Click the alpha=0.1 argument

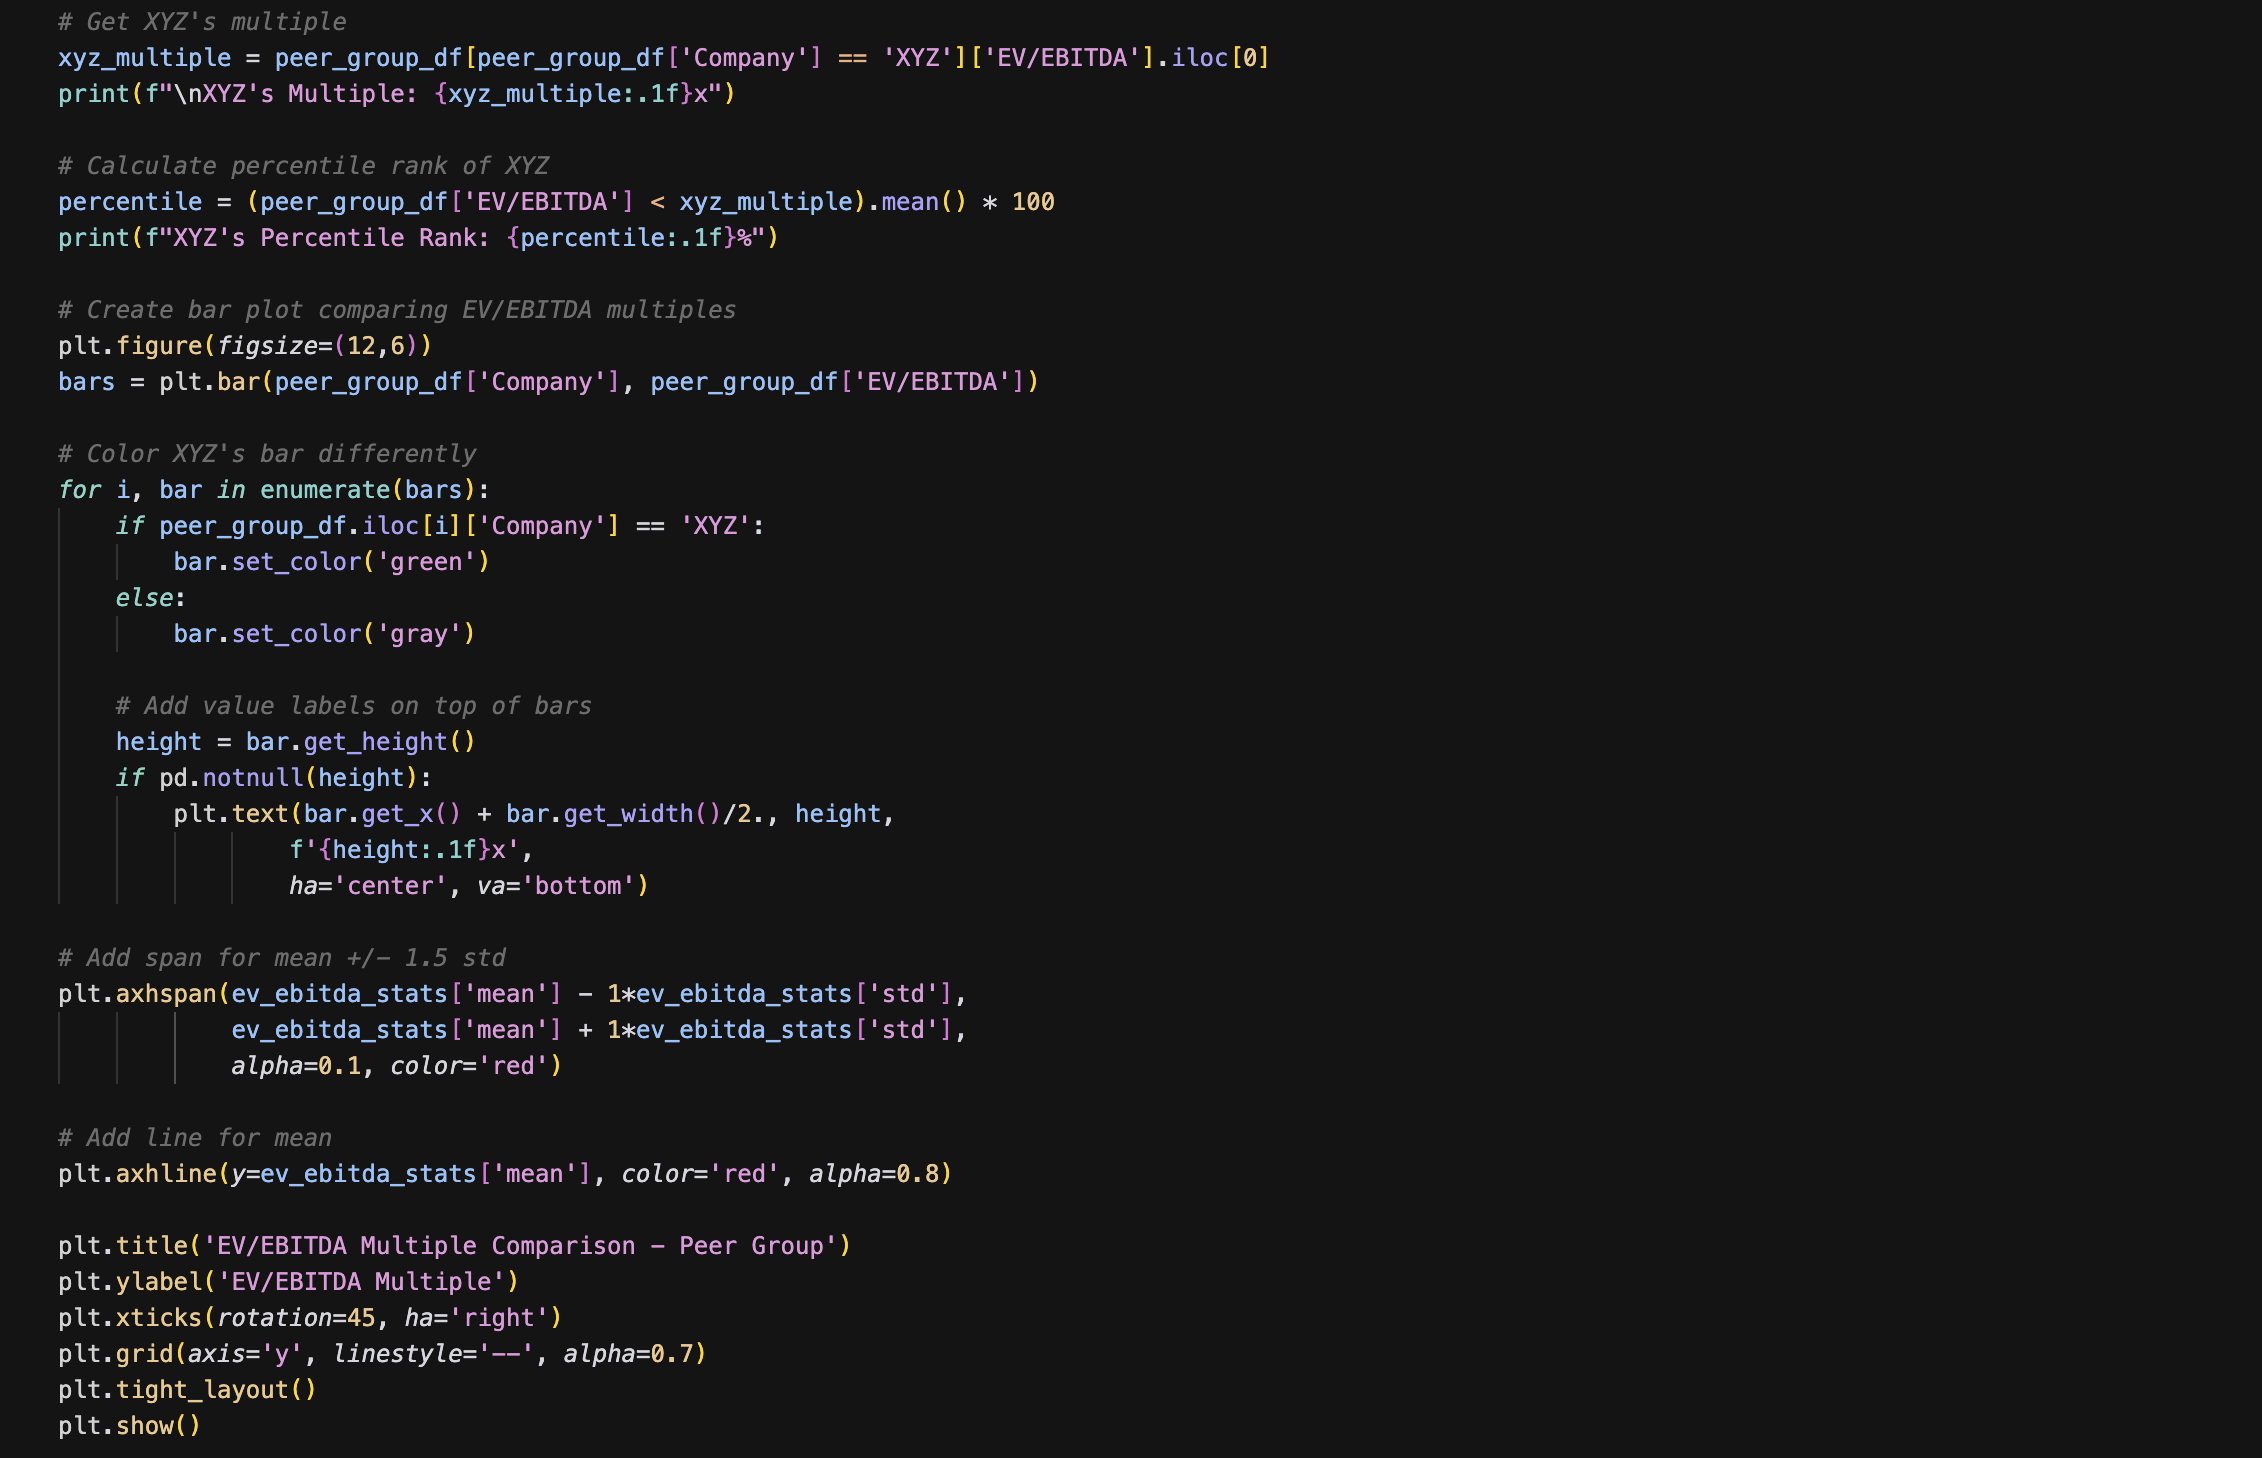[x=296, y=1066]
